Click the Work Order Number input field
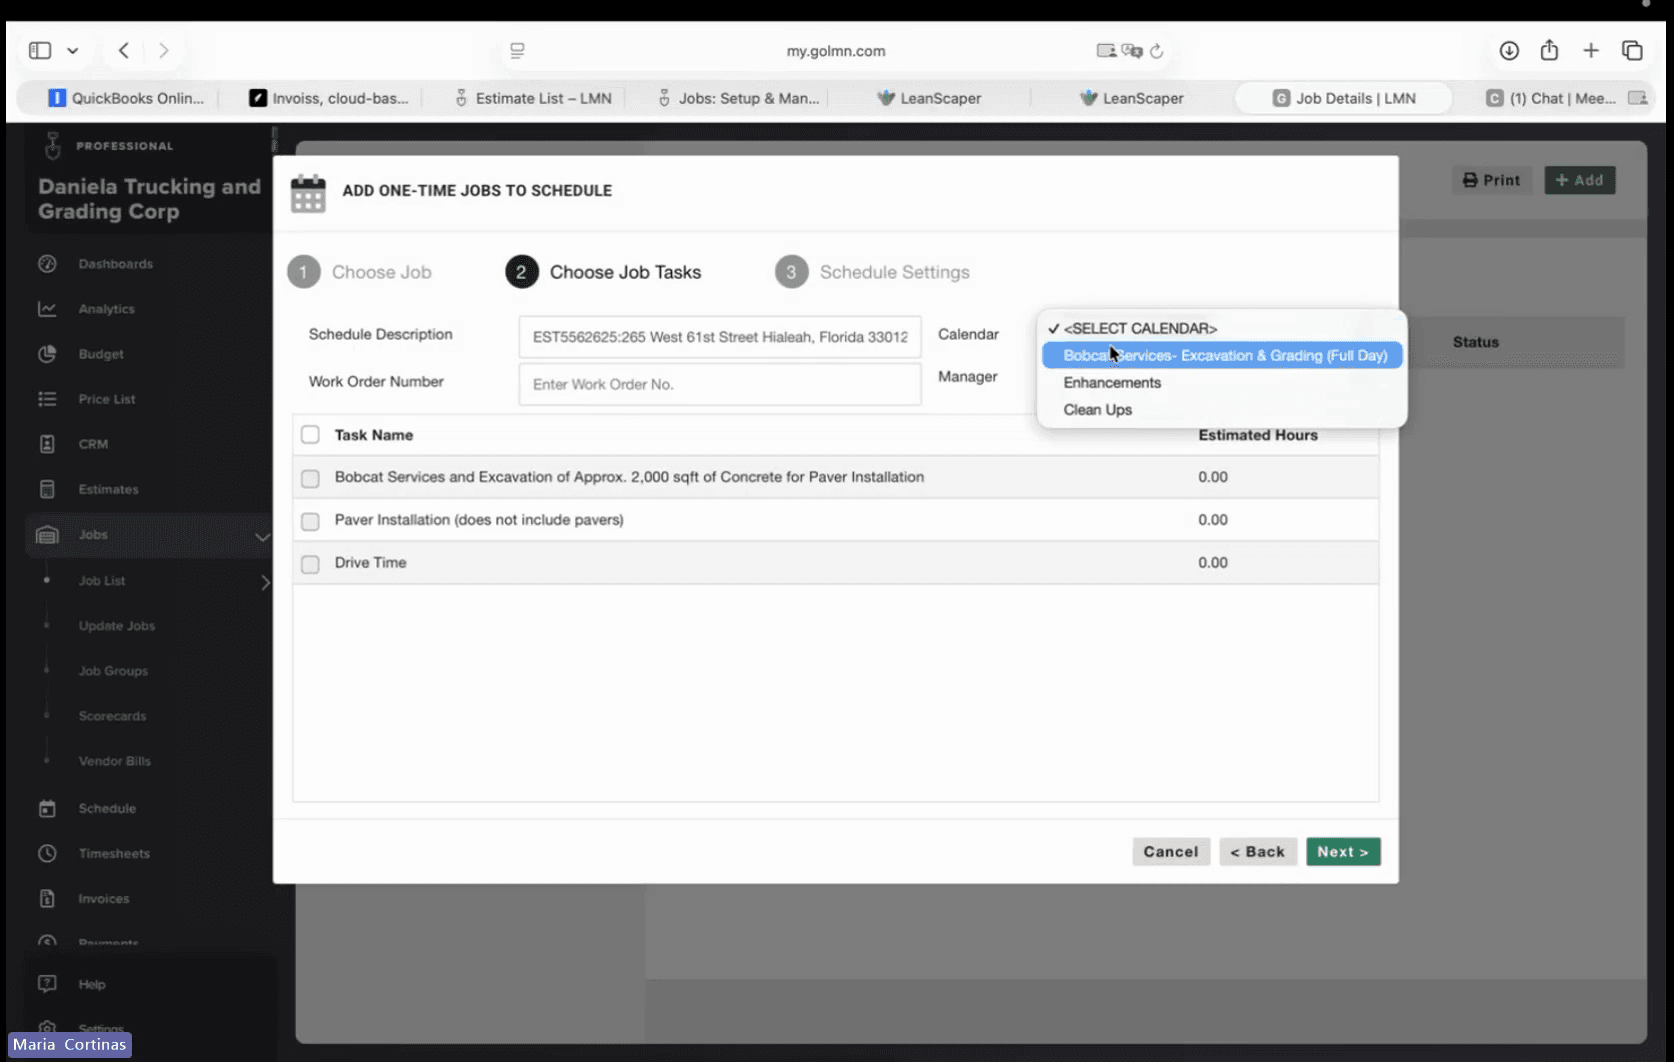Viewport: 1674px width, 1062px height. [720, 384]
